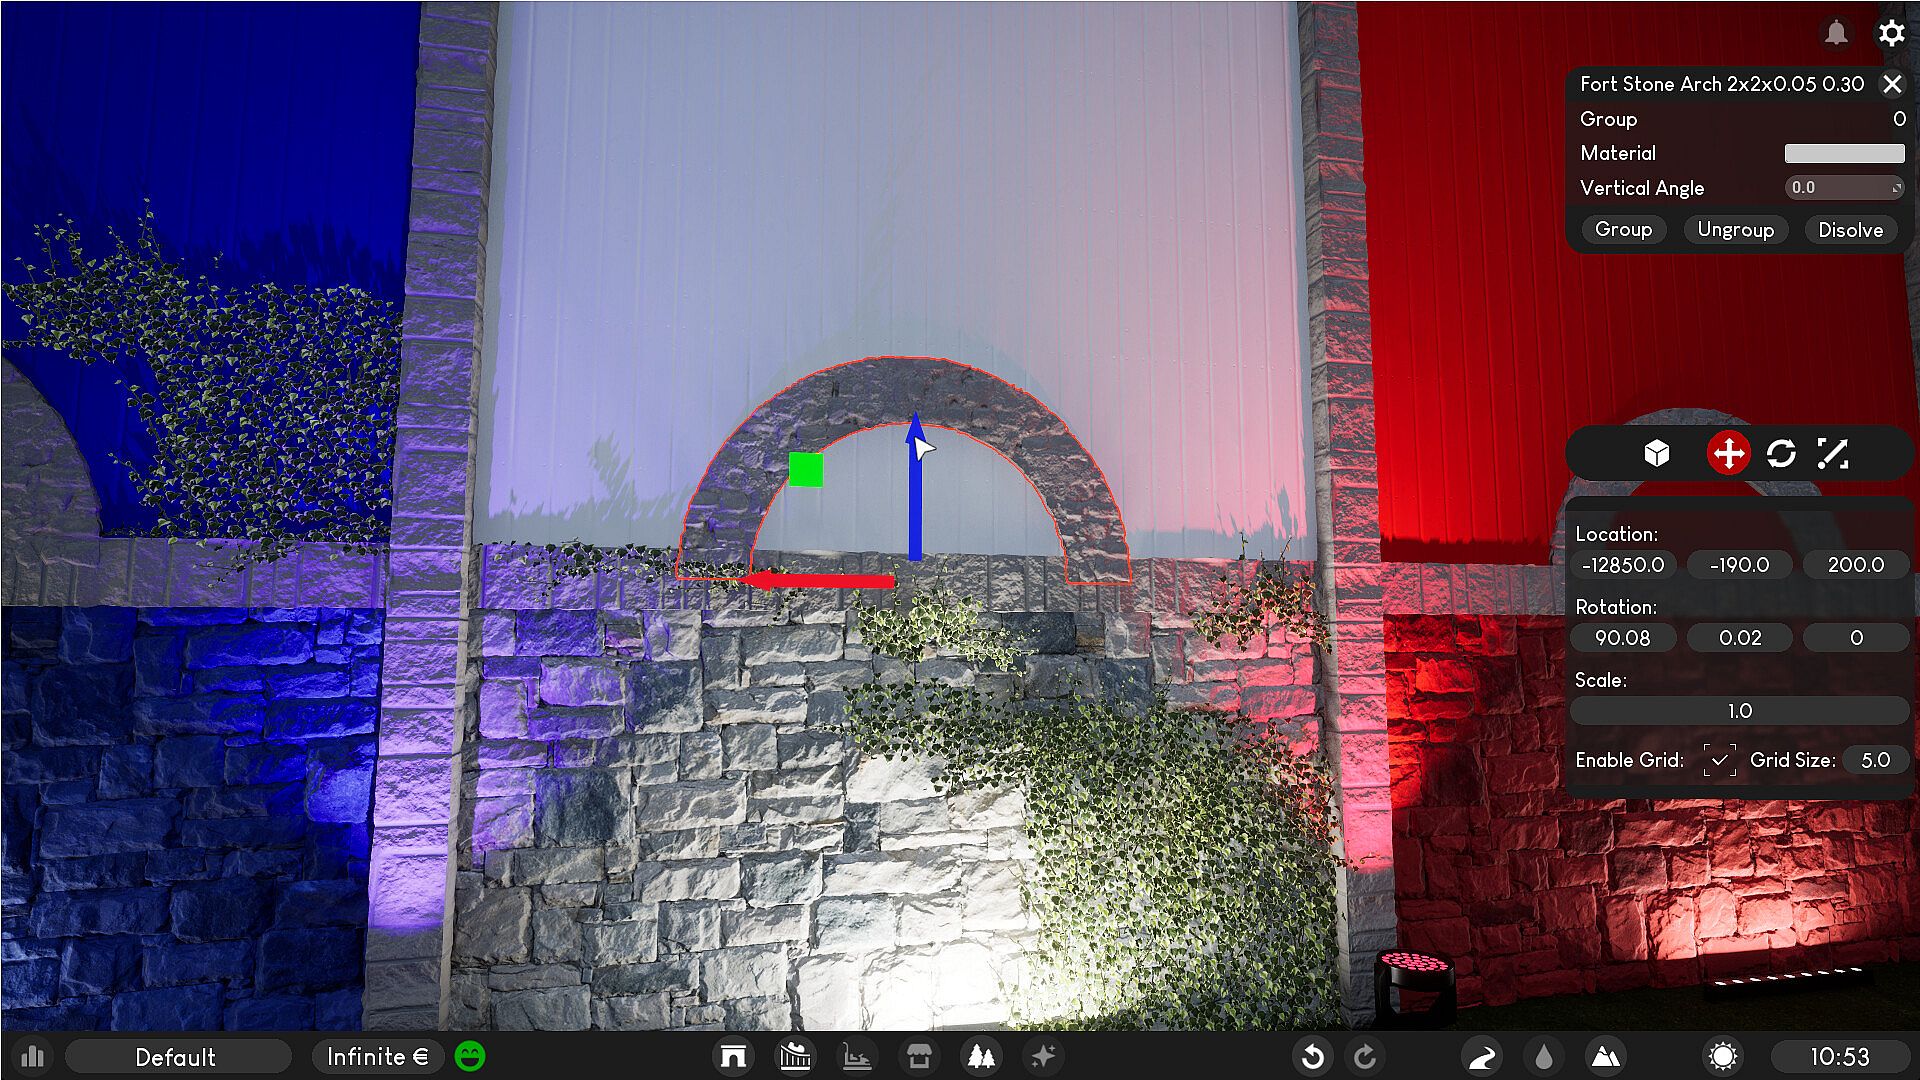The image size is (1920, 1080).
Task: Toggle the sun weather time button
Action: (x=1723, y=1056)
